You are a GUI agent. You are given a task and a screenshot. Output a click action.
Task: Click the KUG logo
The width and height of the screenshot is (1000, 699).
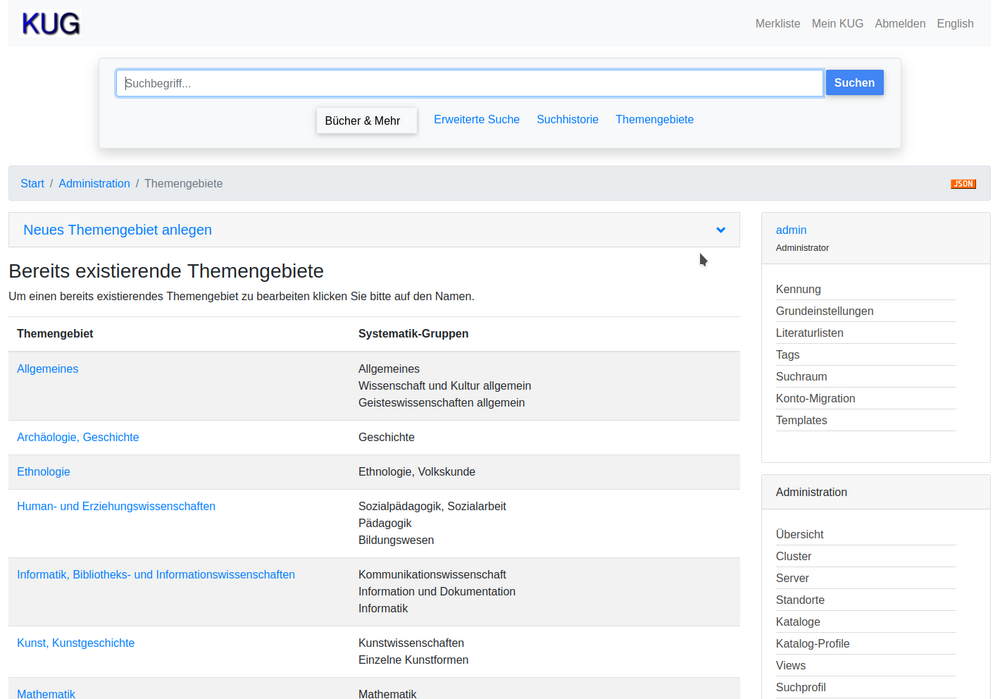click(51, 24)
